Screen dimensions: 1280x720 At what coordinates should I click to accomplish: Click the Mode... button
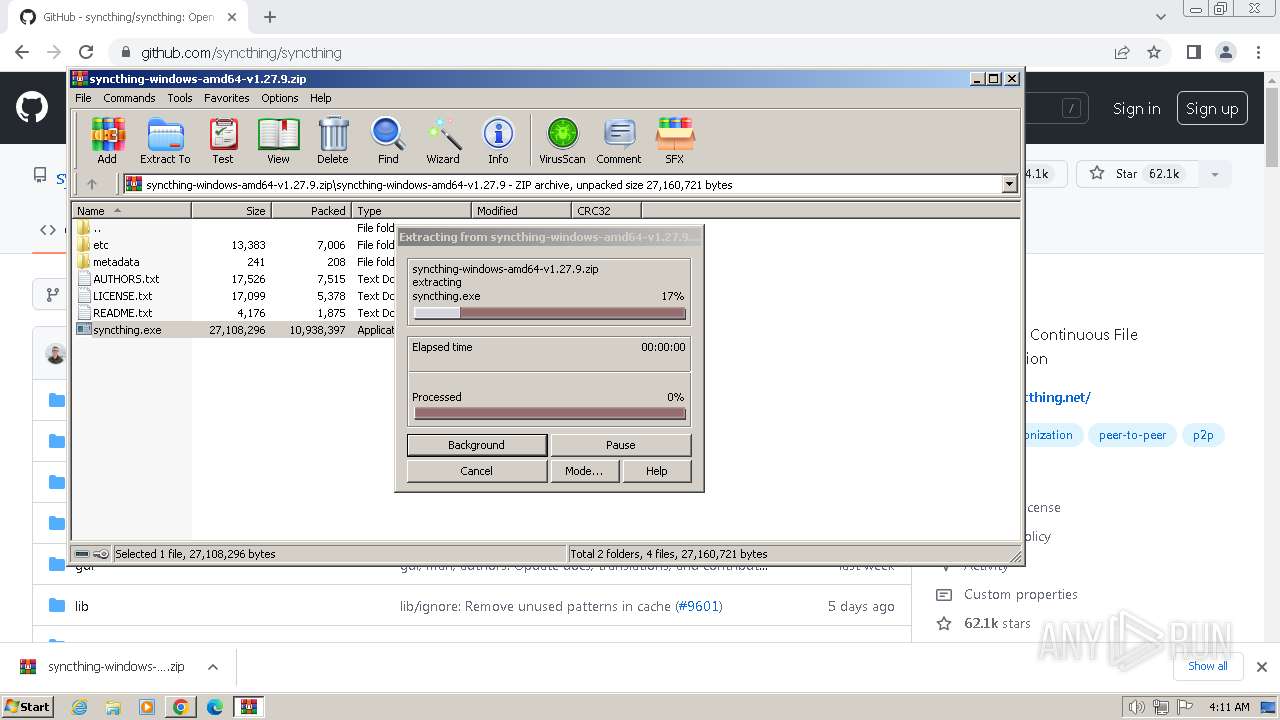584,471
